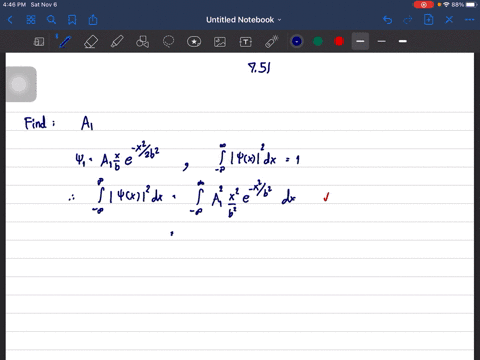Bookmark the current page
Viewport: 480px width, 360px height.
[72, 20]
